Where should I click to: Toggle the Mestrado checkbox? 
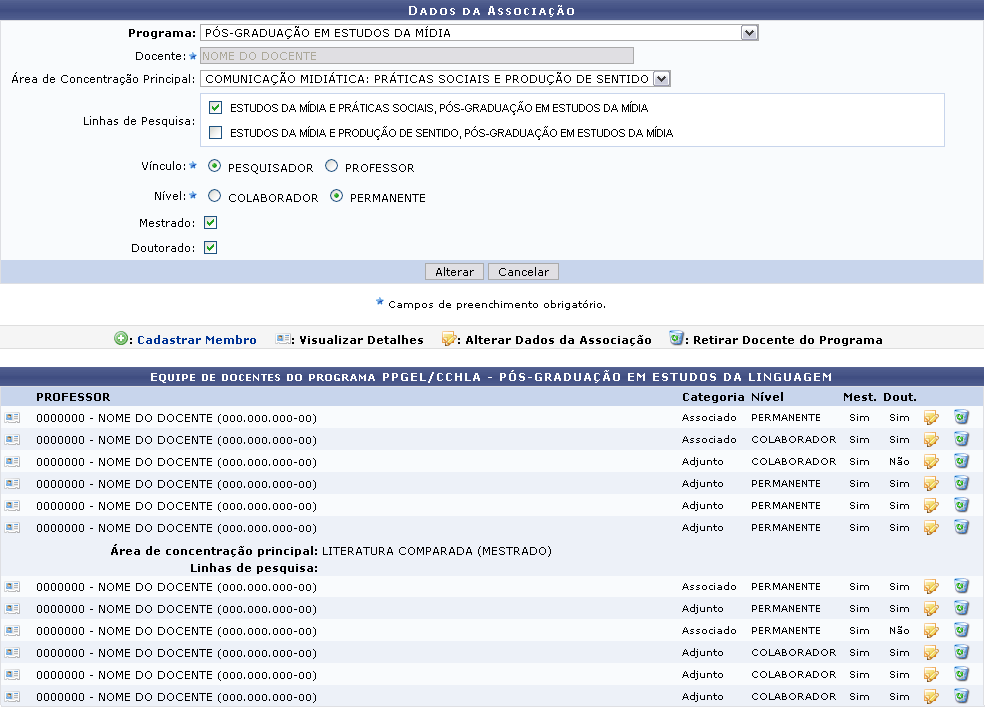pyautogui.click(x=210, y=223)
